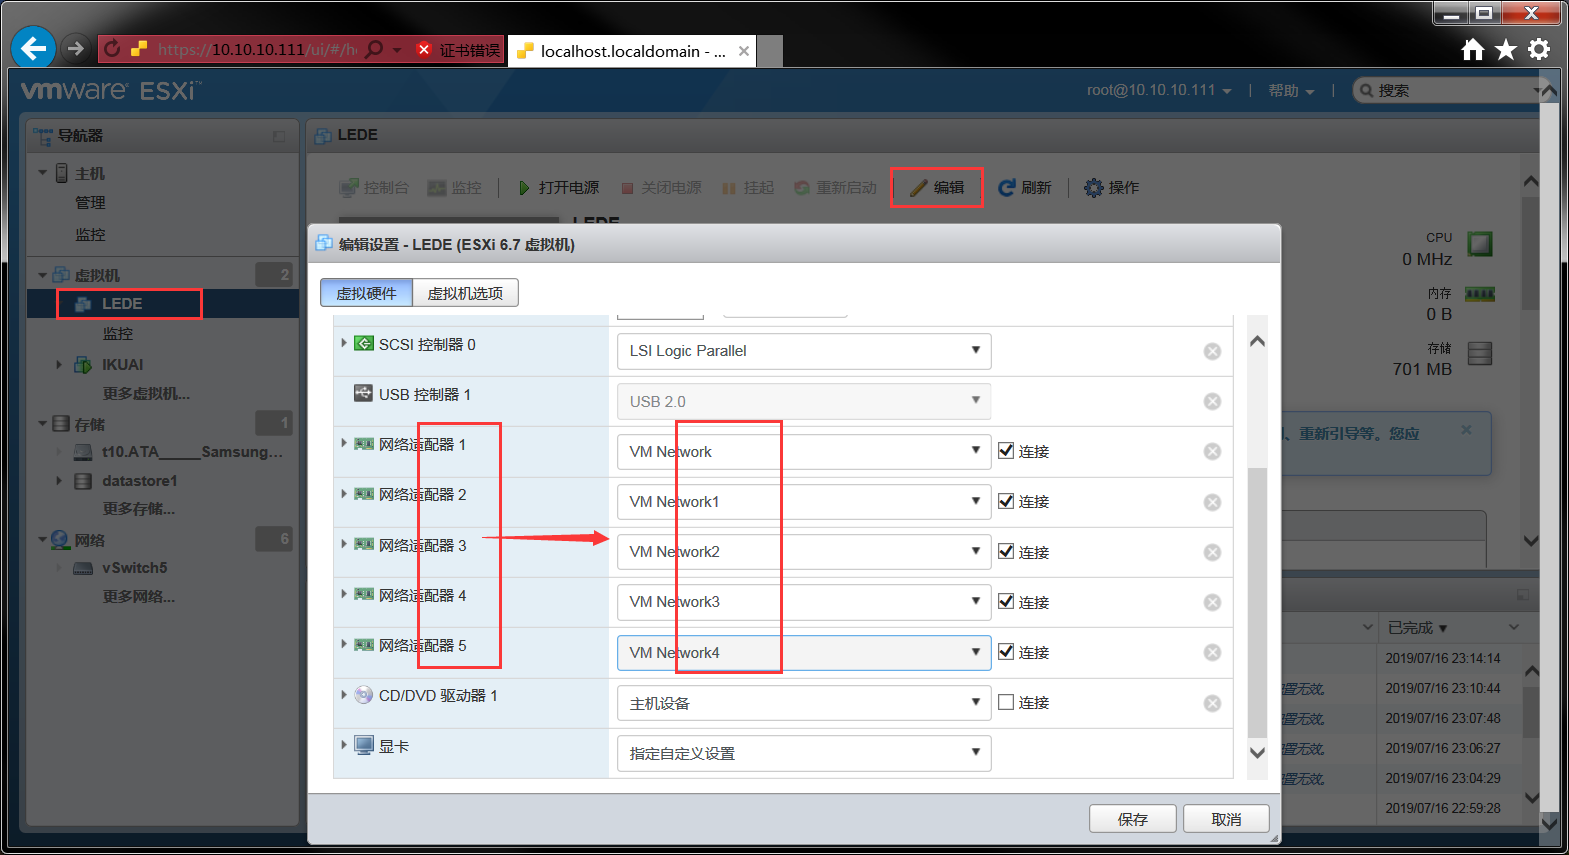Save the edited VM settings
Image resolution: width=1569 pixels, height=855 pixels.
[x=1133, y=819]
